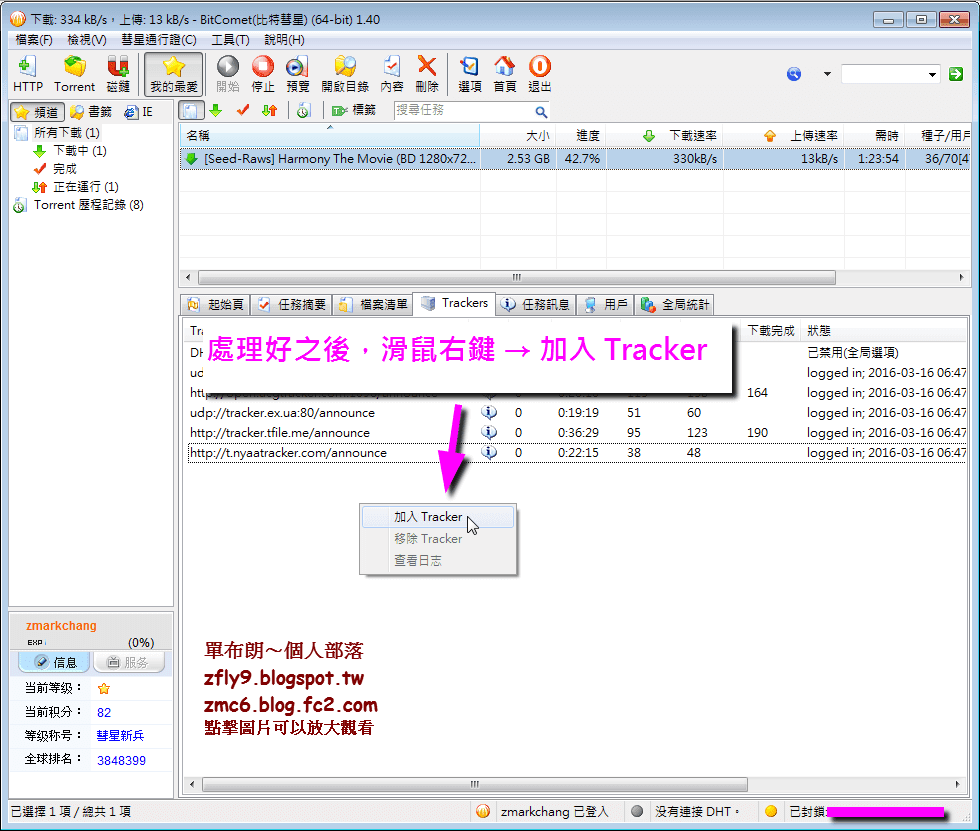Go to 首頁 home page icon
This screenshot has width=980, height=831.
(504, 74)
